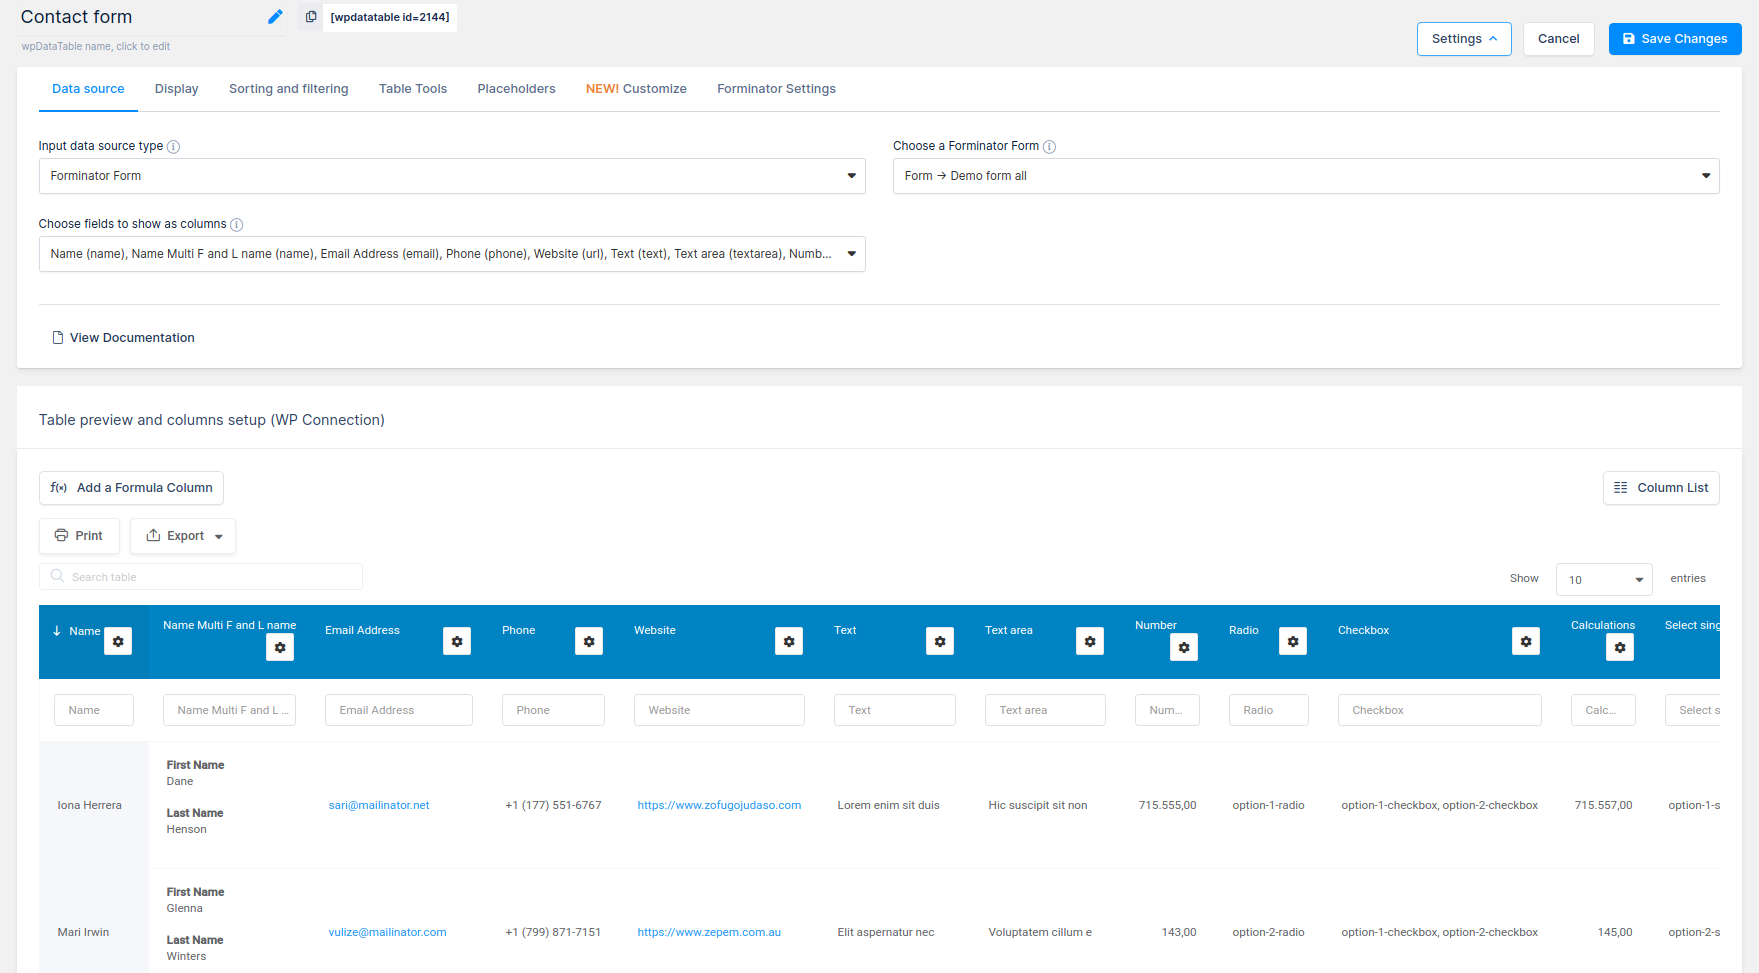Open settings gear for Phone column

(x=589, y=641)
